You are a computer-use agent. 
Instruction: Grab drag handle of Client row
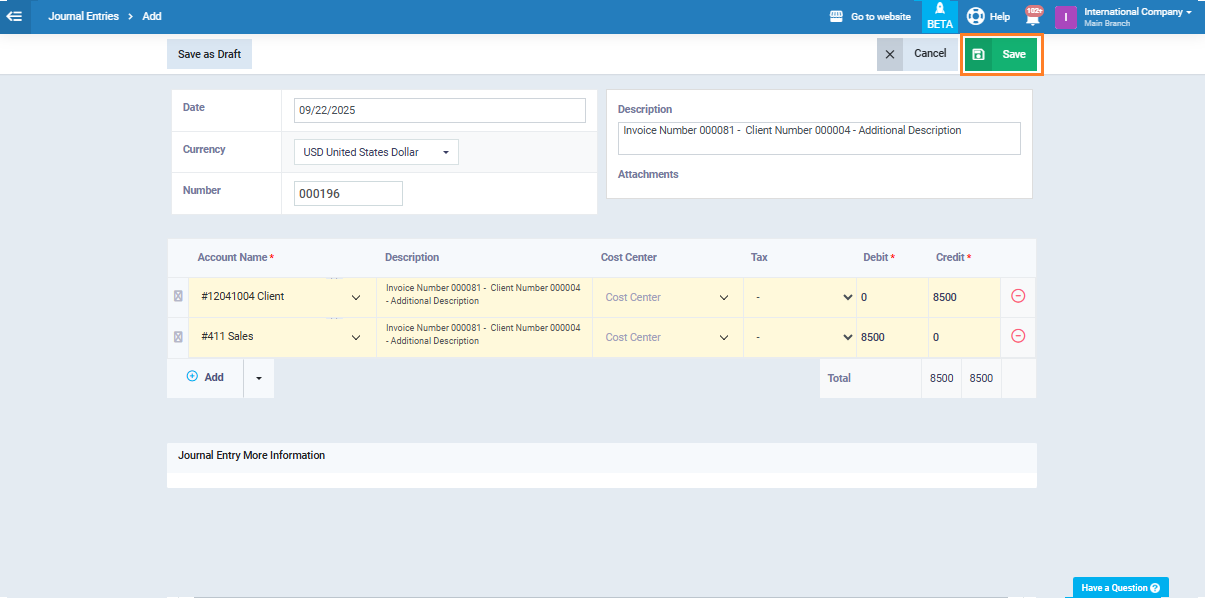pyautogui.click(x=178, y=297)
